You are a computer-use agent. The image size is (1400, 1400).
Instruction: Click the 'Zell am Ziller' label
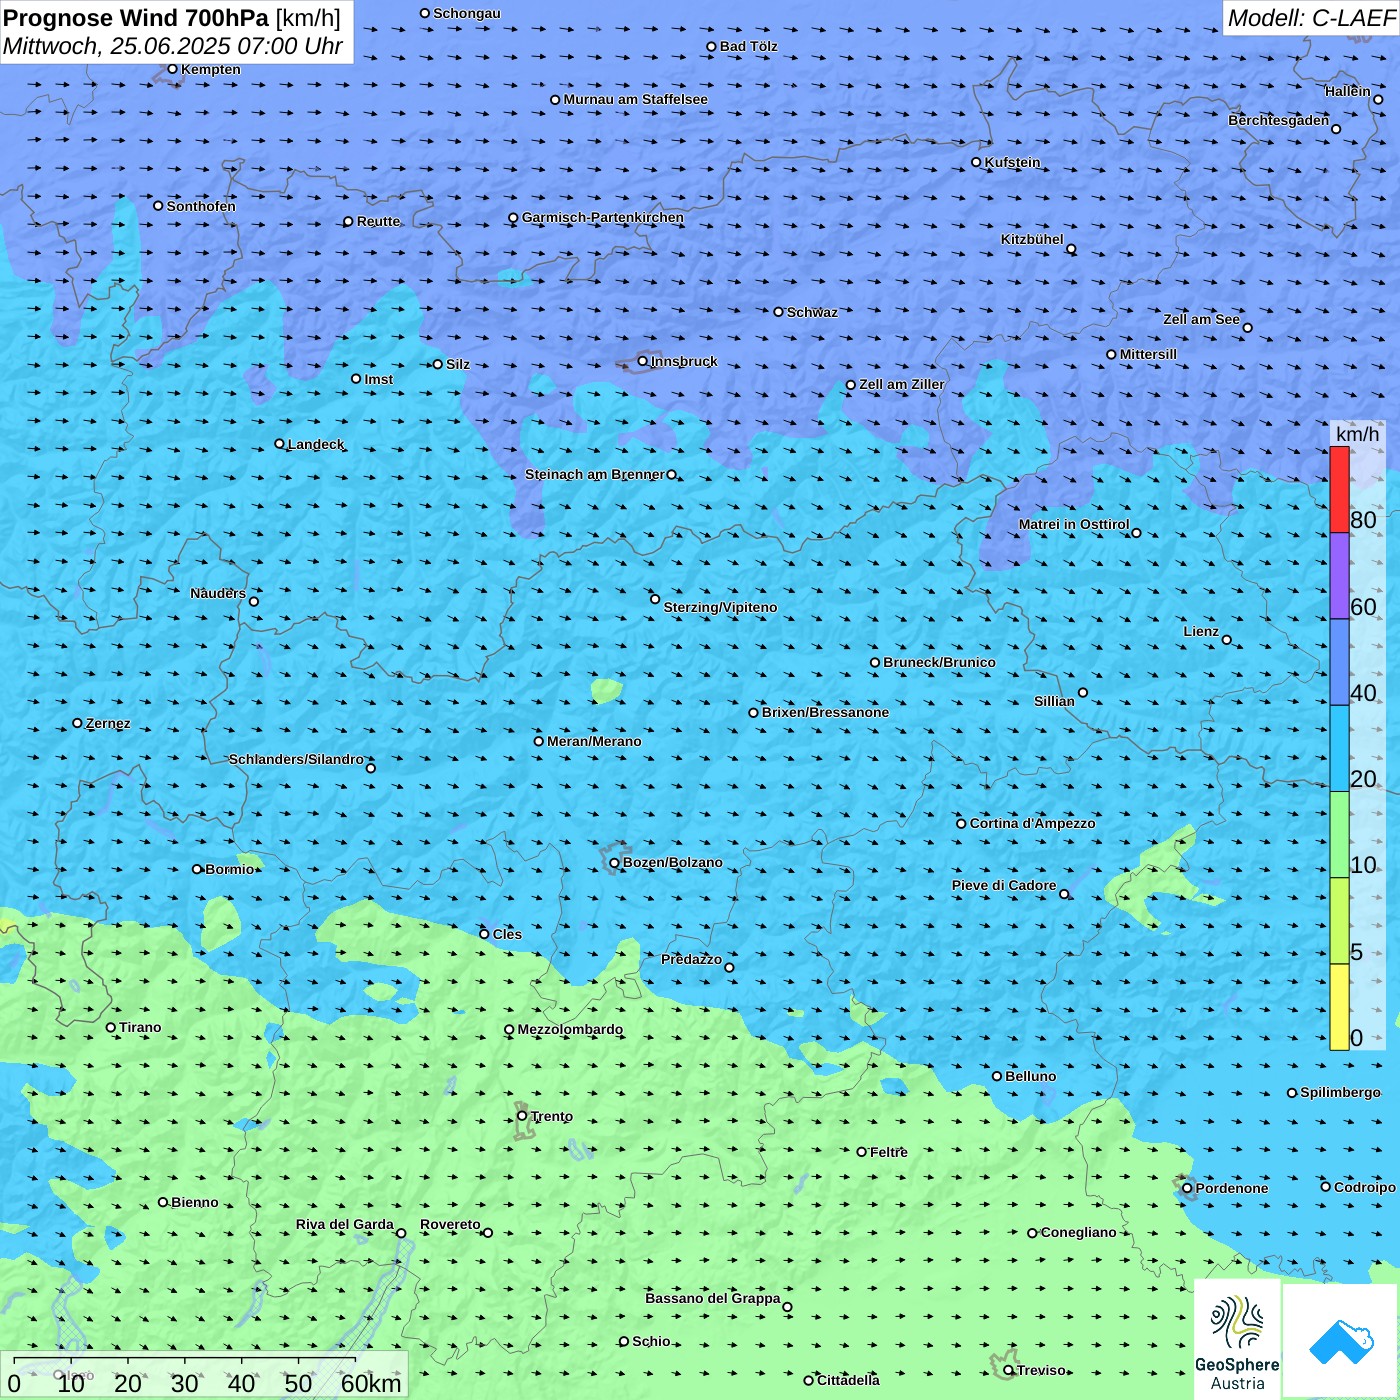pyautogui.click(x=902, y=384)
